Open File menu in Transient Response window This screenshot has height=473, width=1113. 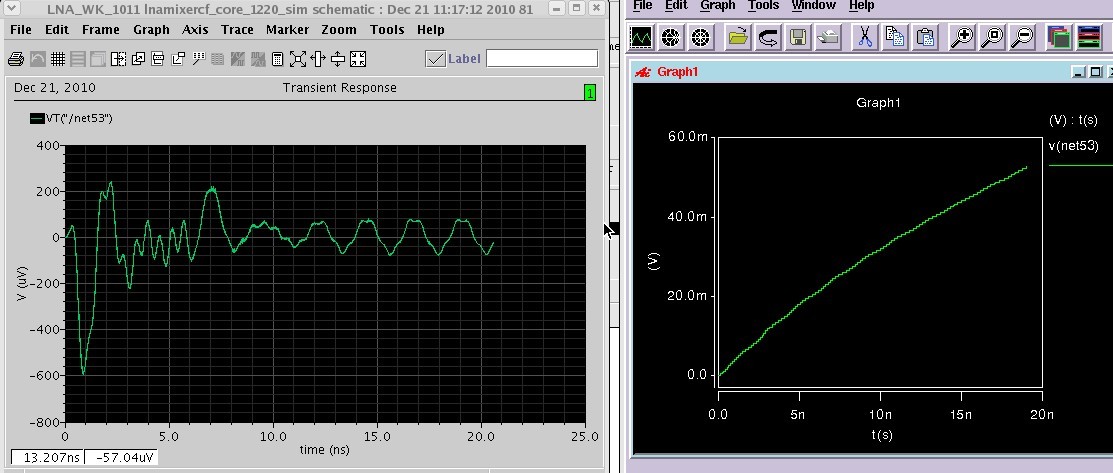coord(21,30)
